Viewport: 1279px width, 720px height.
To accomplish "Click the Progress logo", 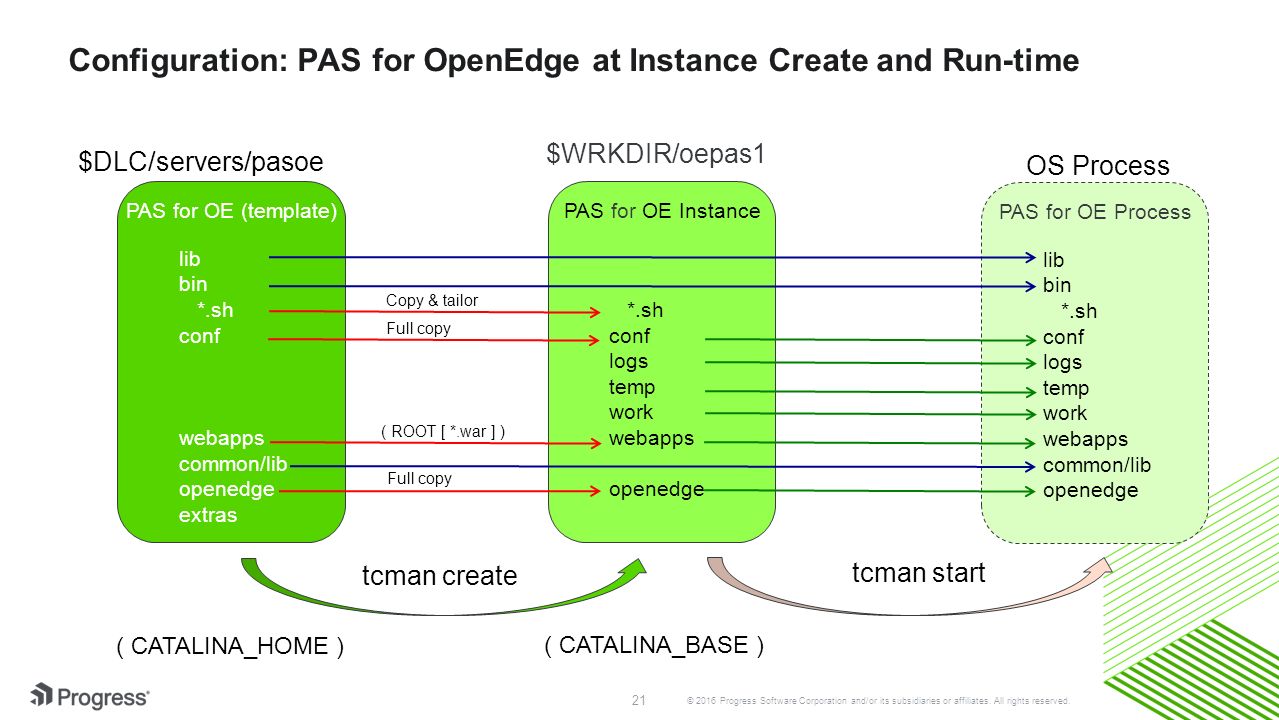I will (89, 696).
